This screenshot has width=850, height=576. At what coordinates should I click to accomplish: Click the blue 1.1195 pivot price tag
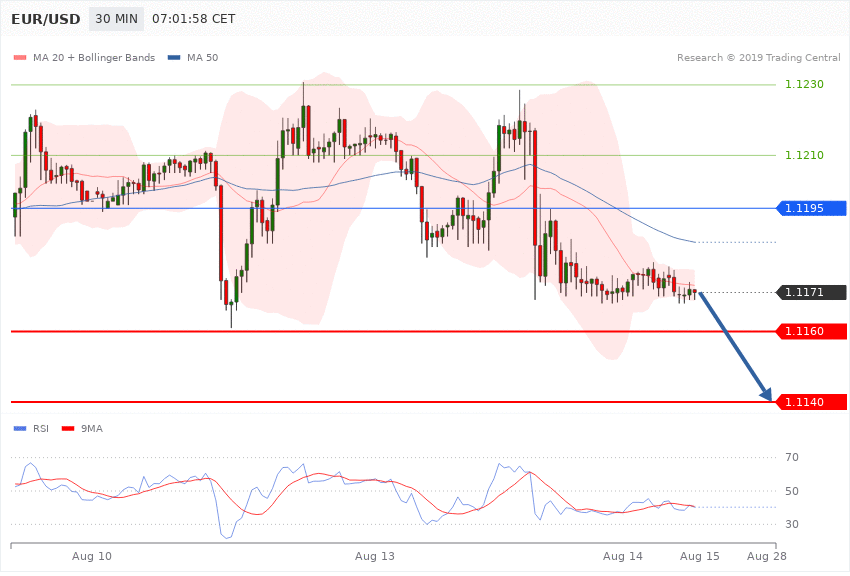tap(812, 208)
